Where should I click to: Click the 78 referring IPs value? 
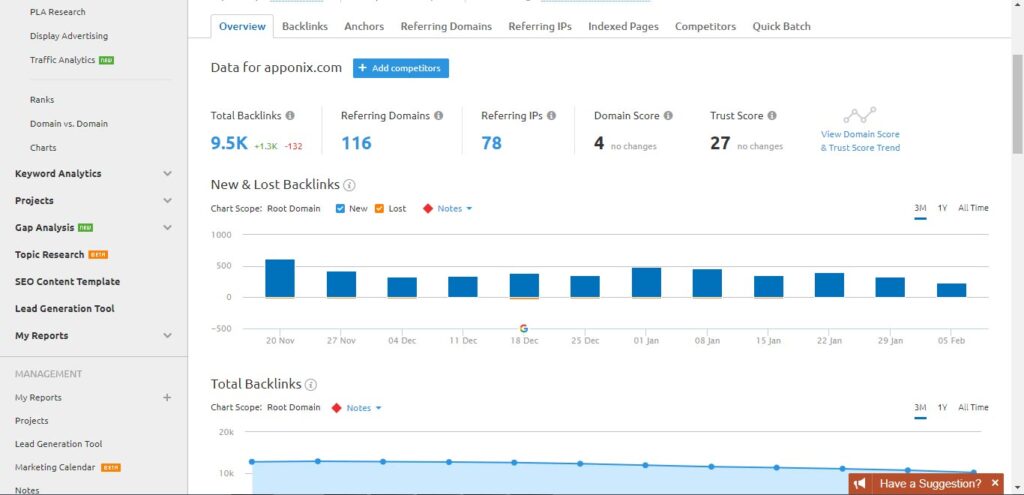(492, 143)
